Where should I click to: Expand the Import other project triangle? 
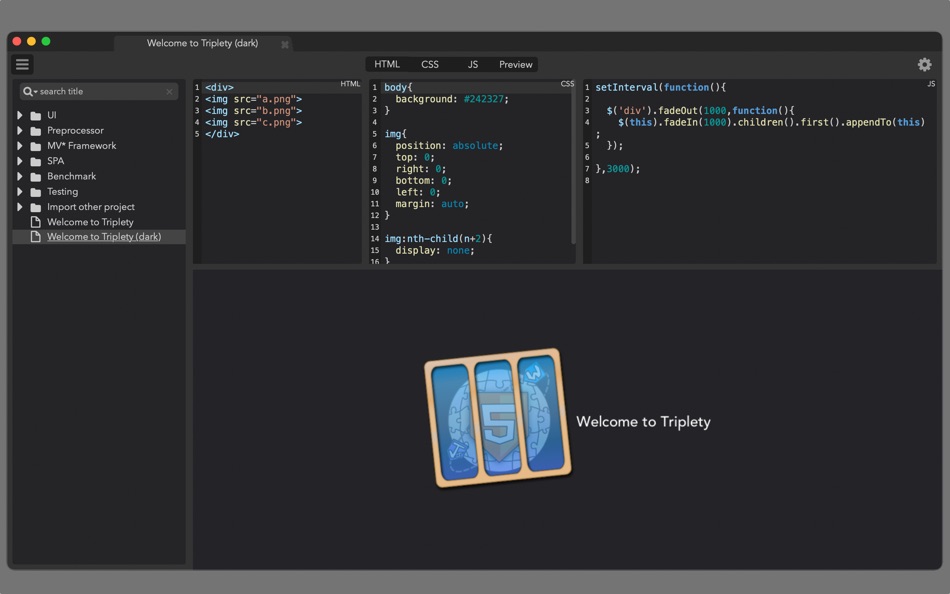20,207
